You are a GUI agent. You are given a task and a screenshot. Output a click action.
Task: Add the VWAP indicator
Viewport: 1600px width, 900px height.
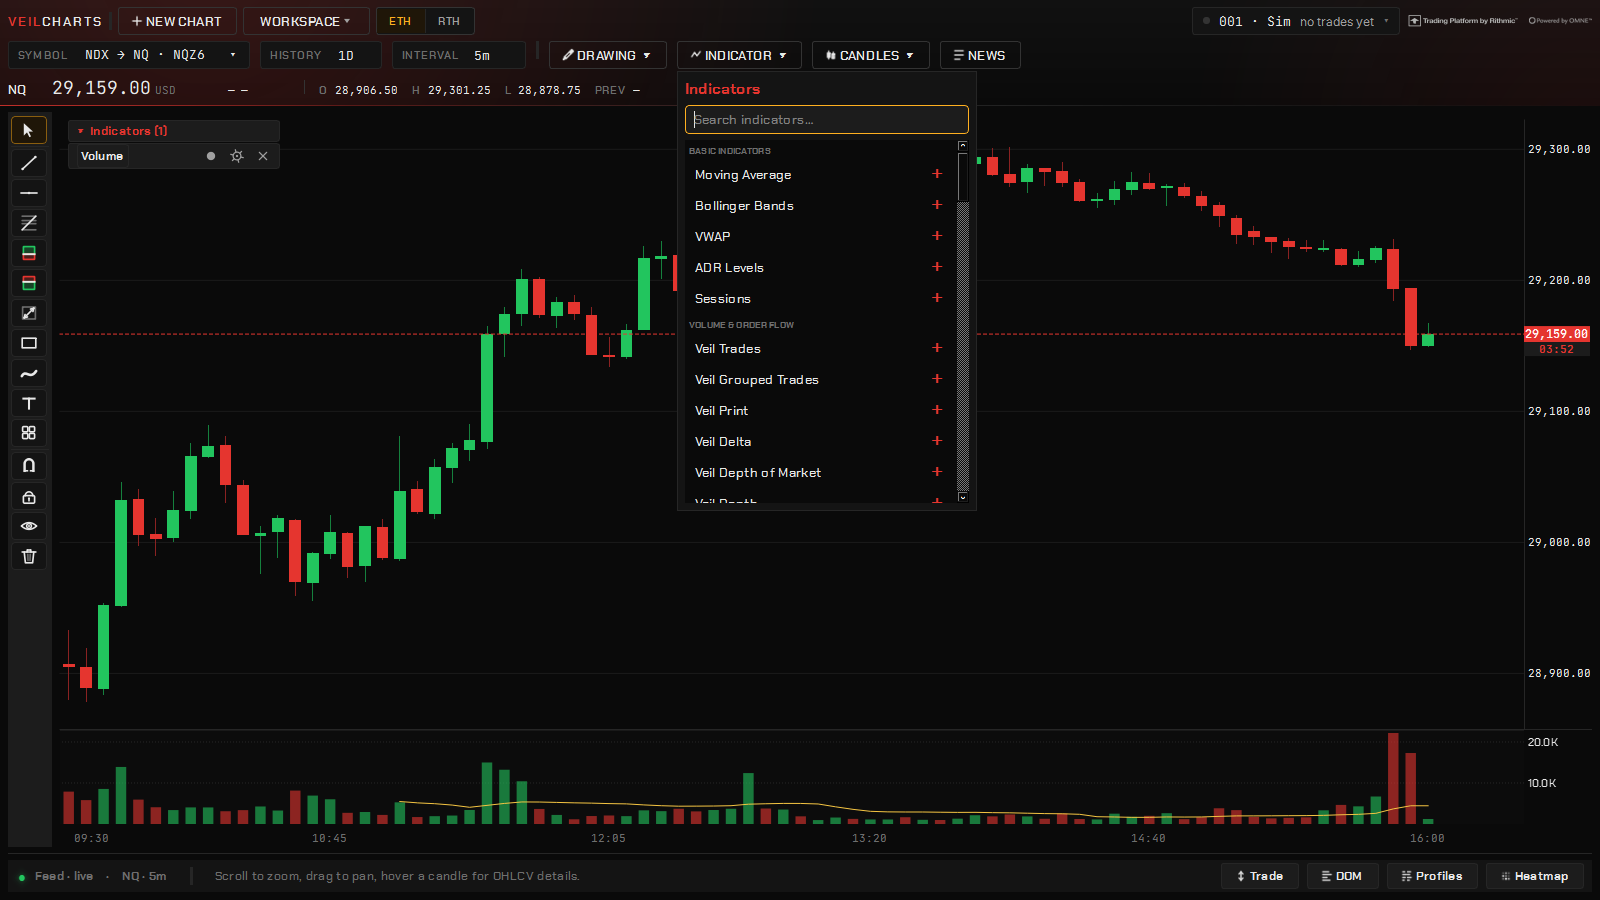[937, 236]
